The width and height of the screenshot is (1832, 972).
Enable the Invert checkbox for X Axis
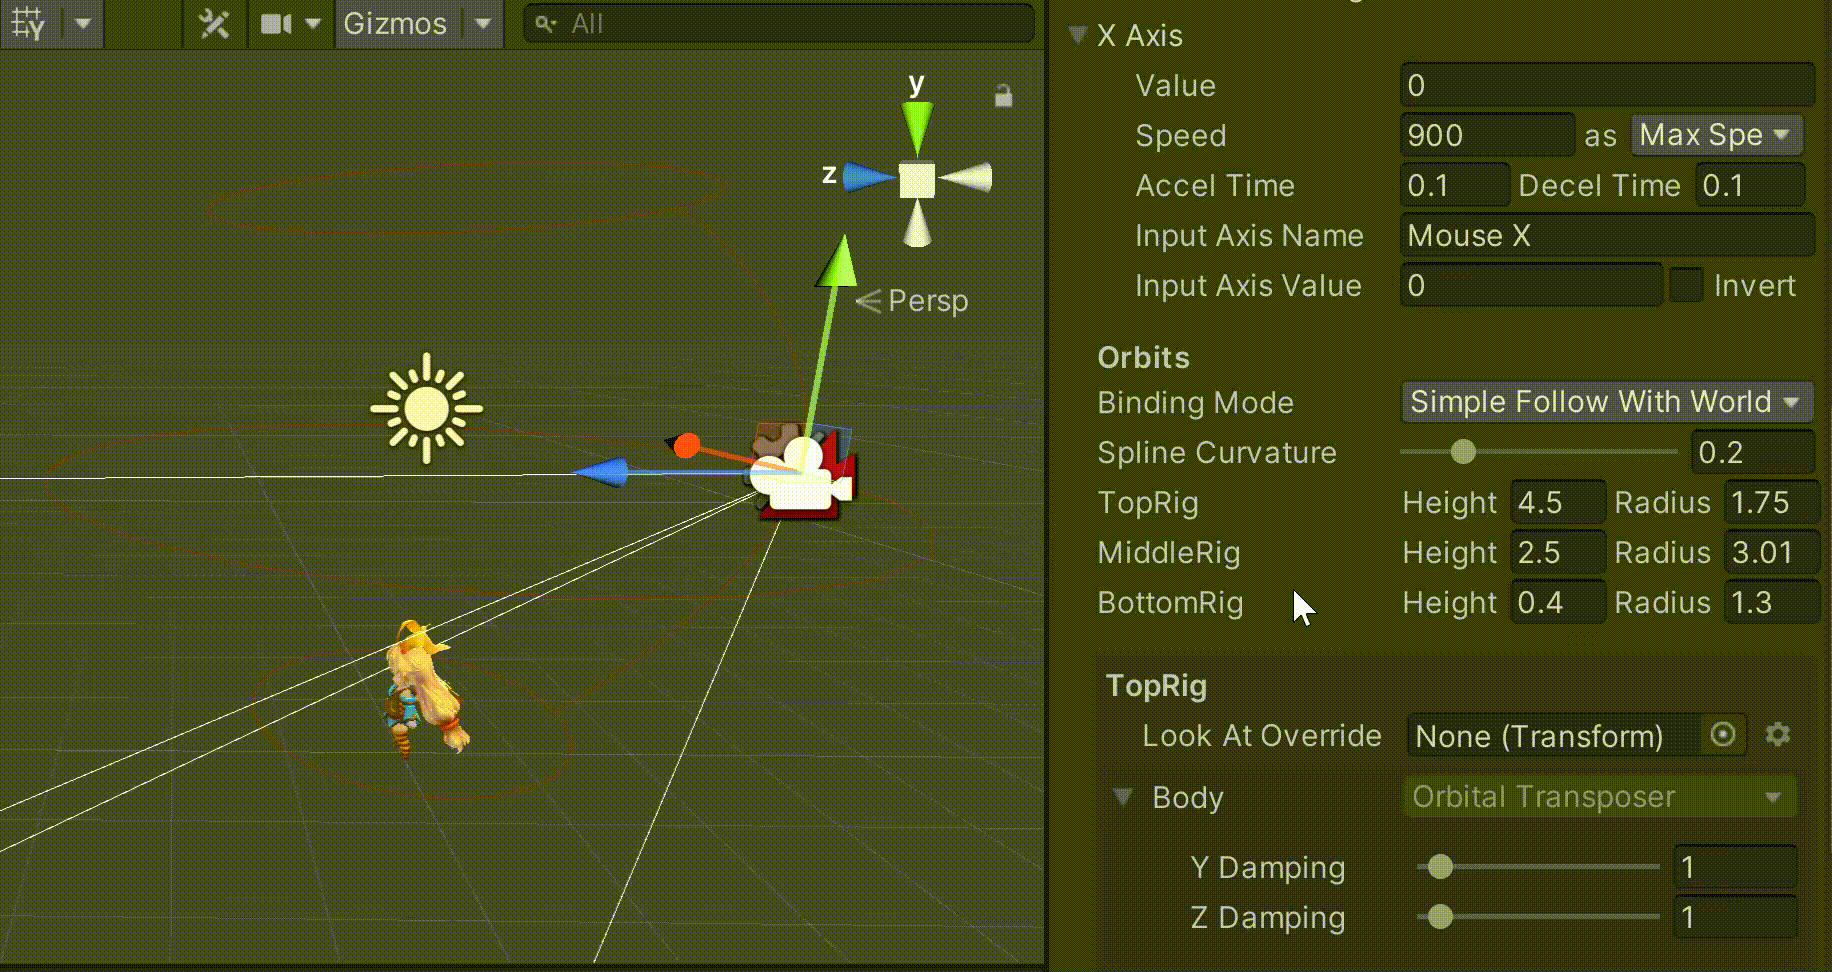pyautogui.click(x=1686, y=285)
